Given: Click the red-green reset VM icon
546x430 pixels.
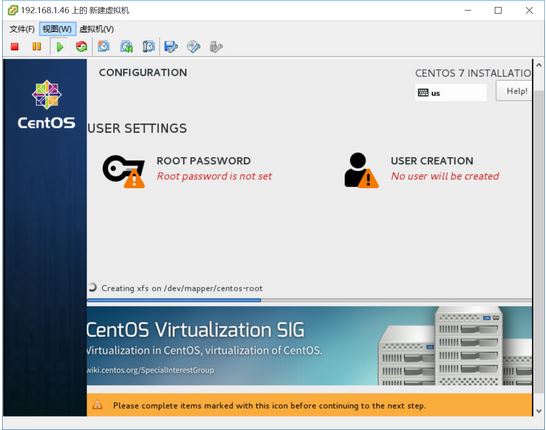Looking at the screenshot, I should [x=81, y=47].
